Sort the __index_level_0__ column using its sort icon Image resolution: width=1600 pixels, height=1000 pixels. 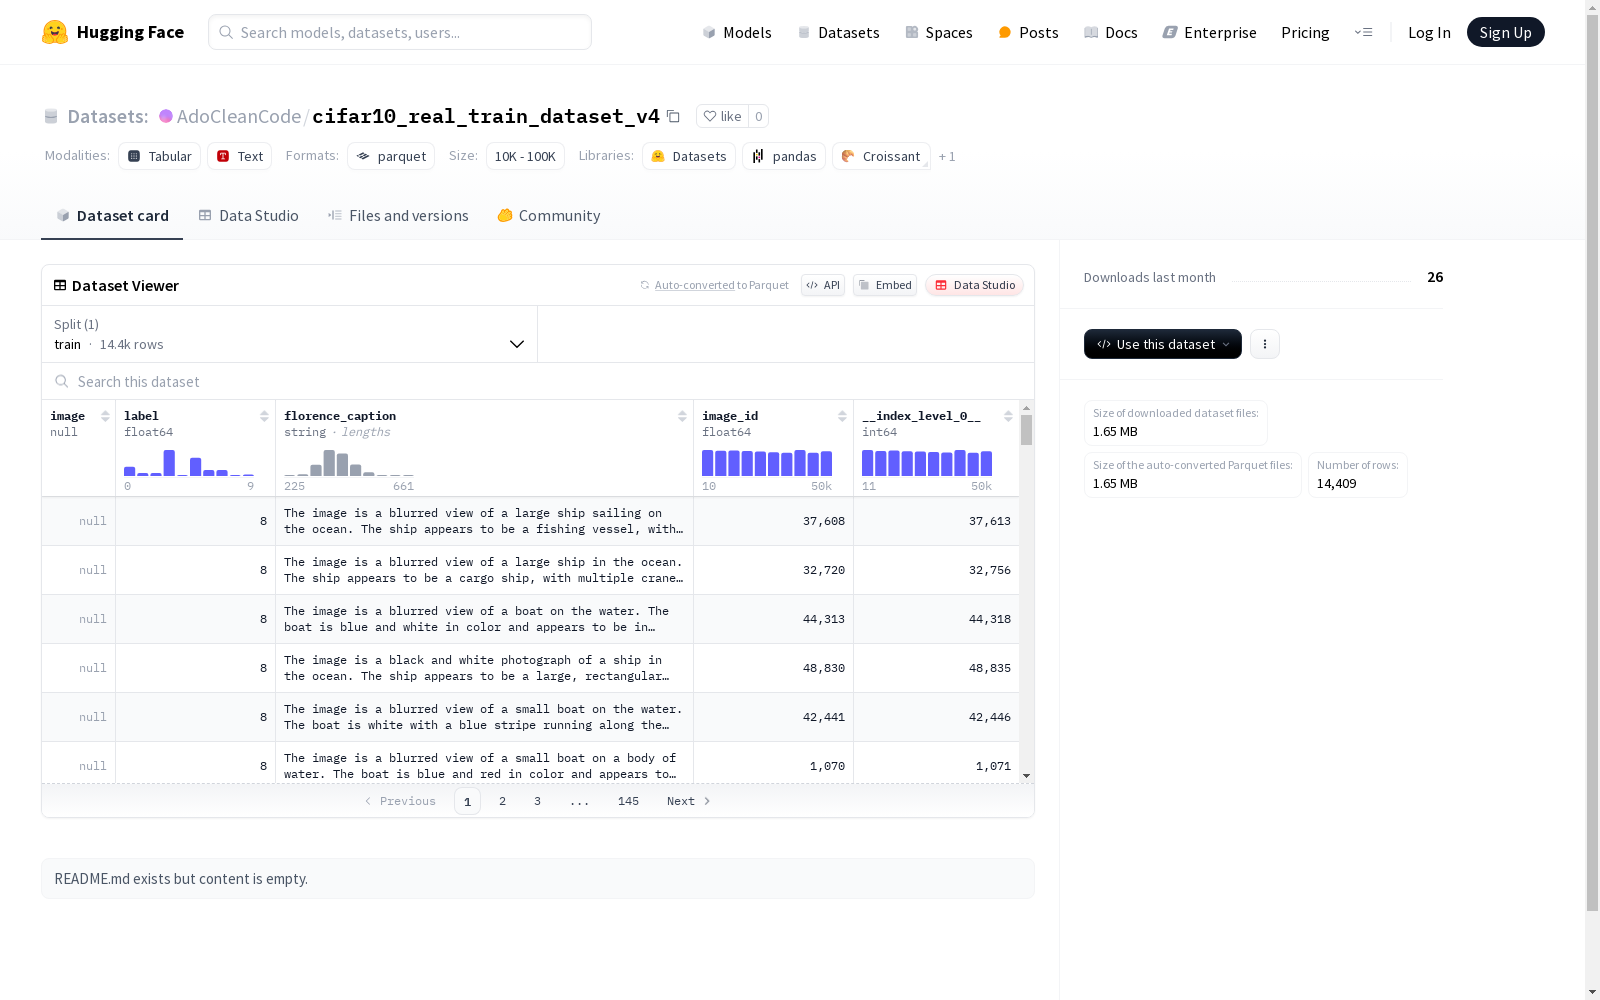coord(1008,416)
